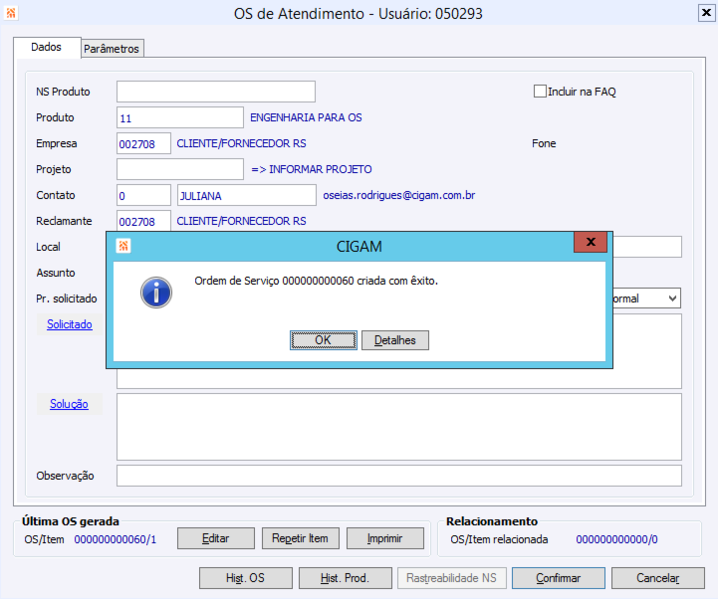Click the Empresa code field 002708
Image resolution: width=718 pixels, height=599 pixels.
click(143, 143)
